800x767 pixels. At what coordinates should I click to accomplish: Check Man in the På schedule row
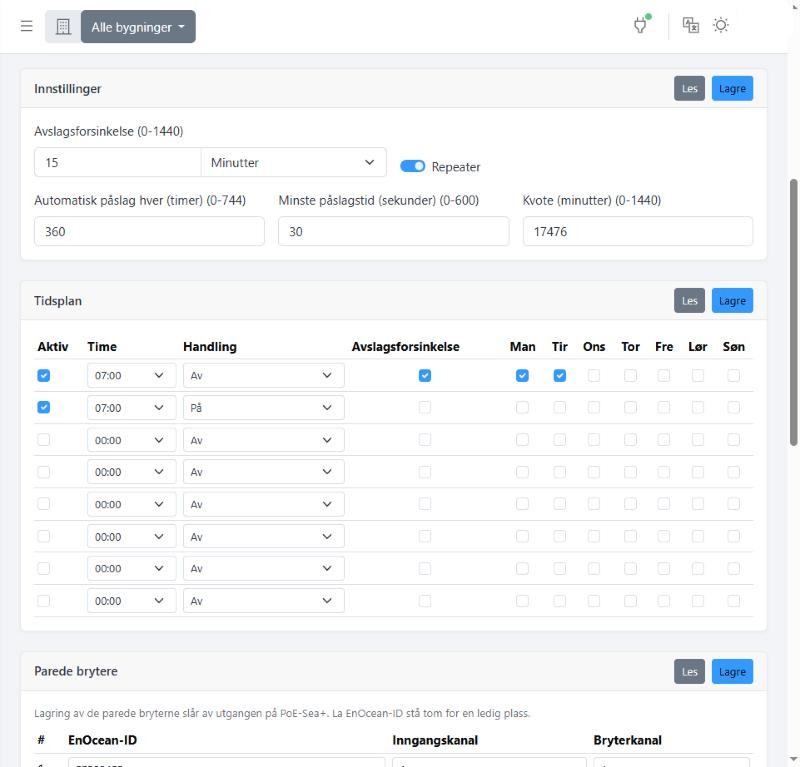(x=522, y=407)
